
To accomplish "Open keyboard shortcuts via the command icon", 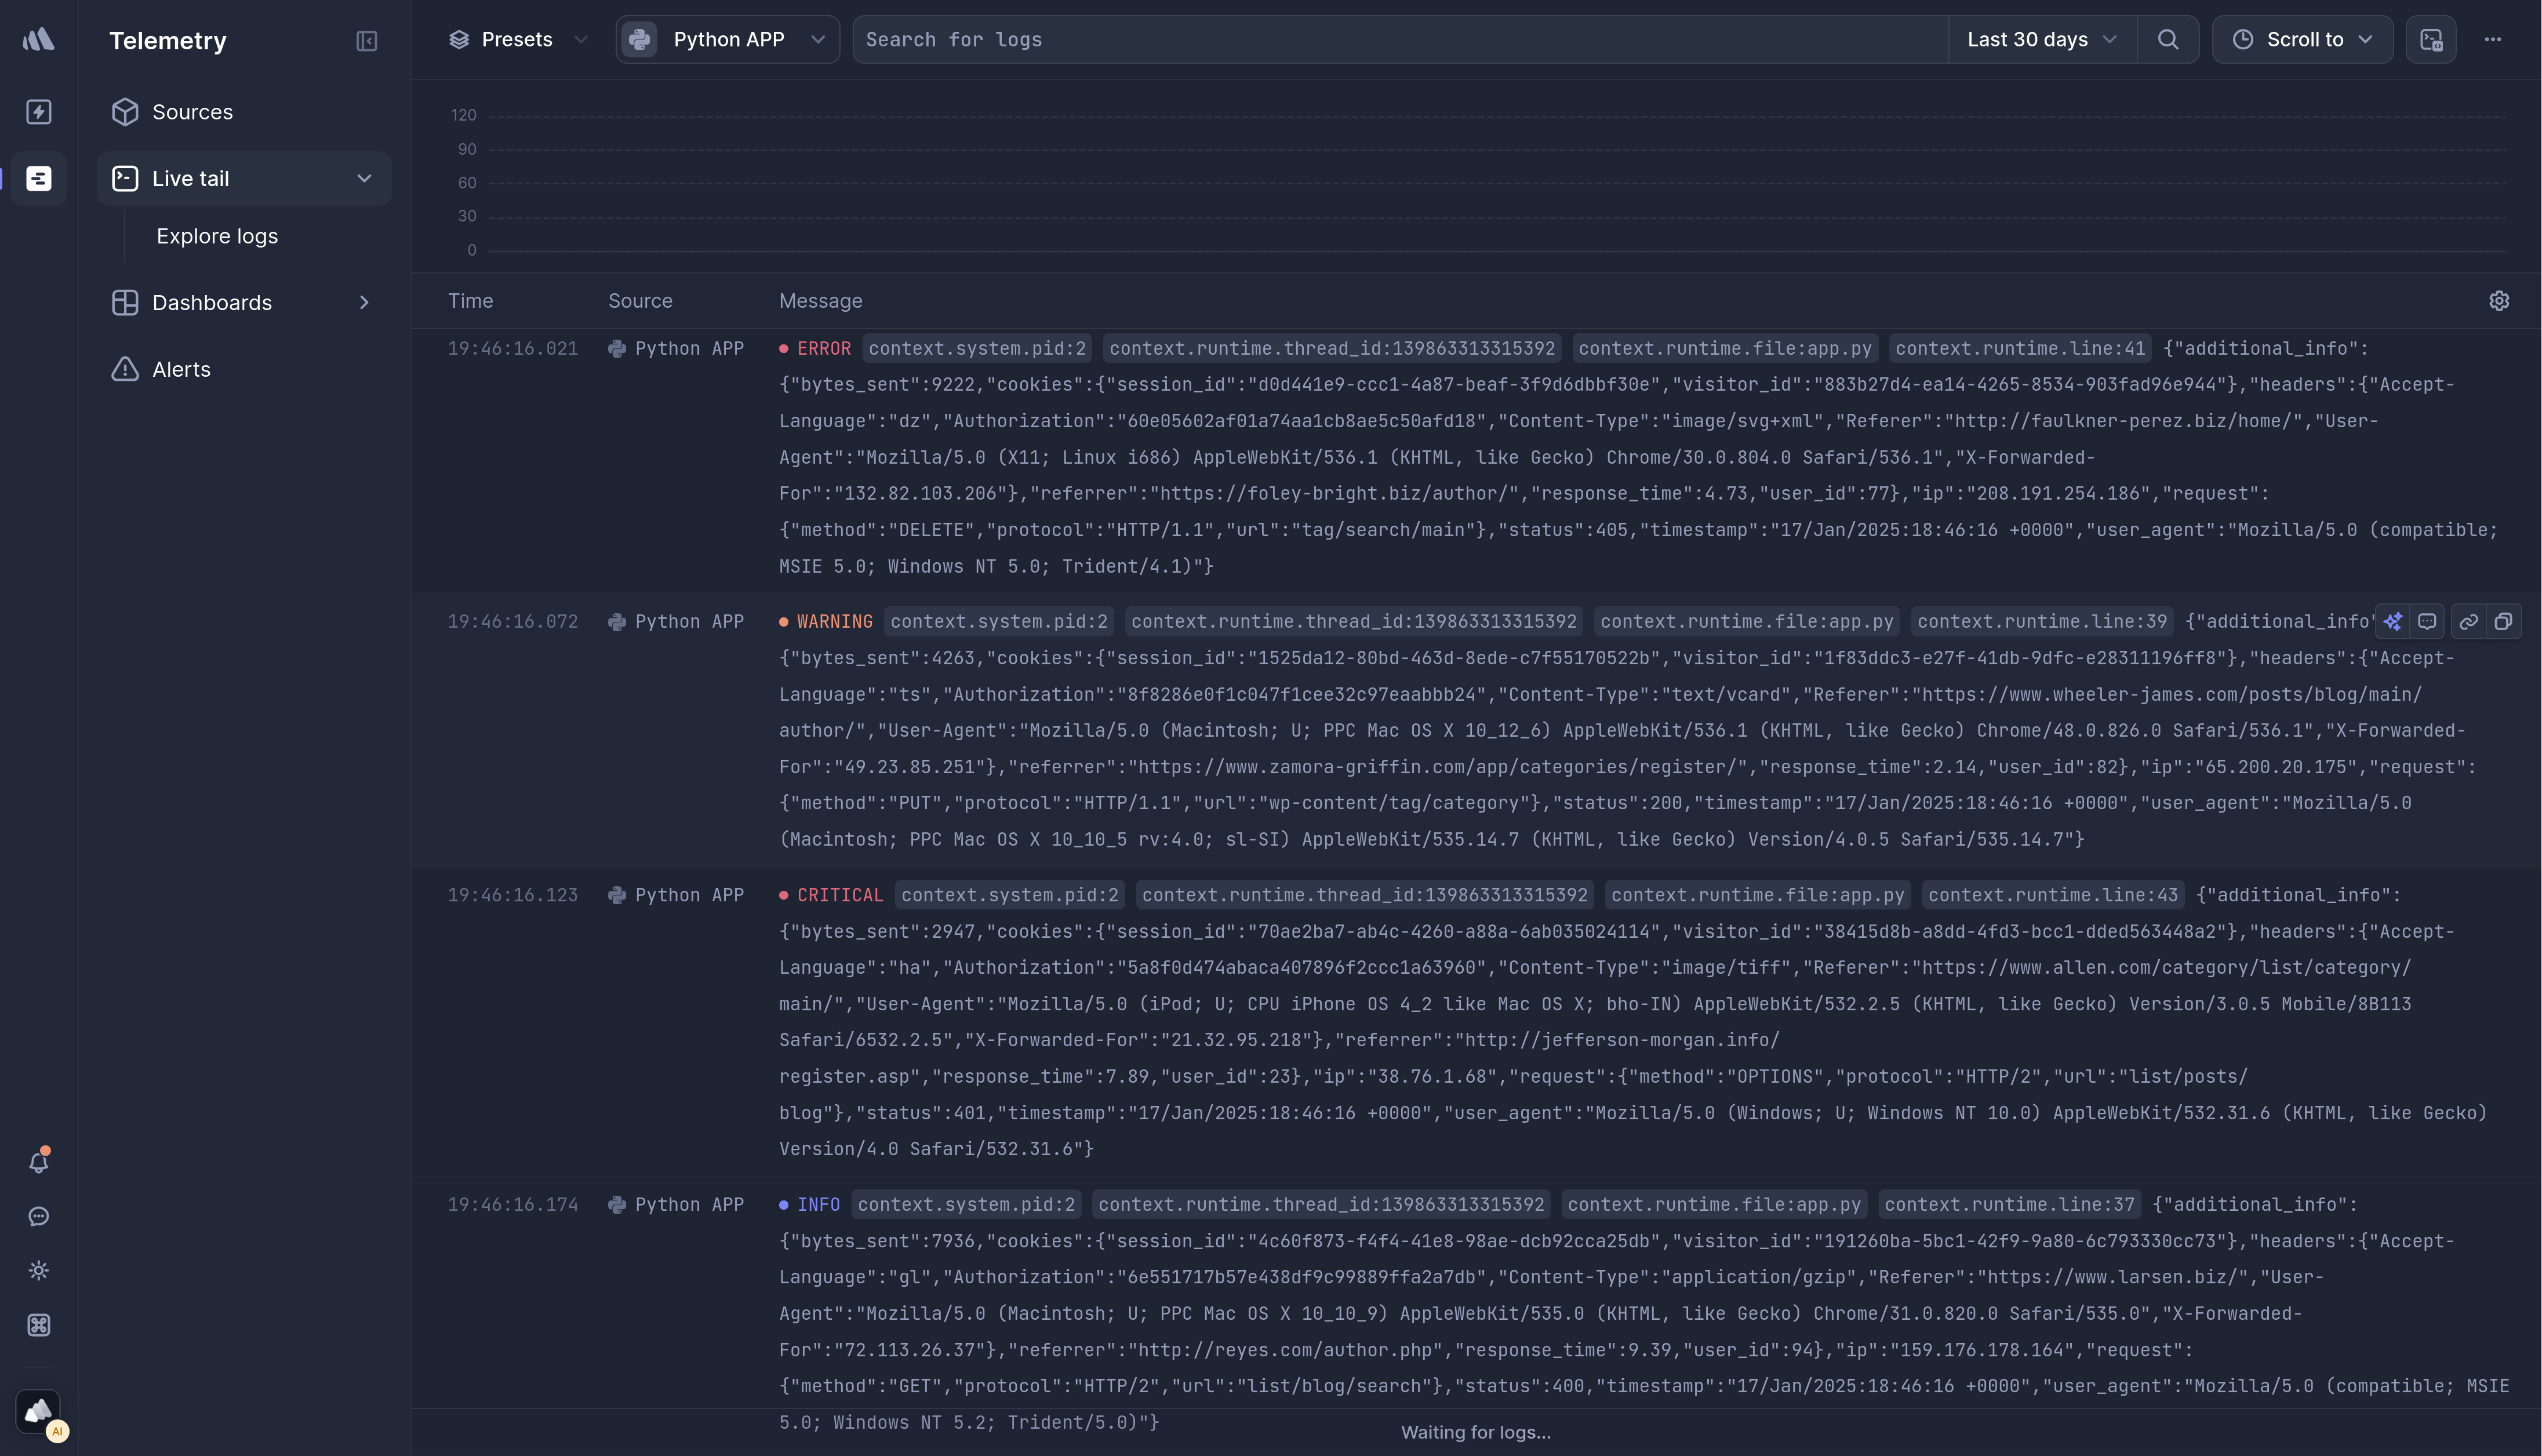I will pyautogui.click(x=38, y=1324).
